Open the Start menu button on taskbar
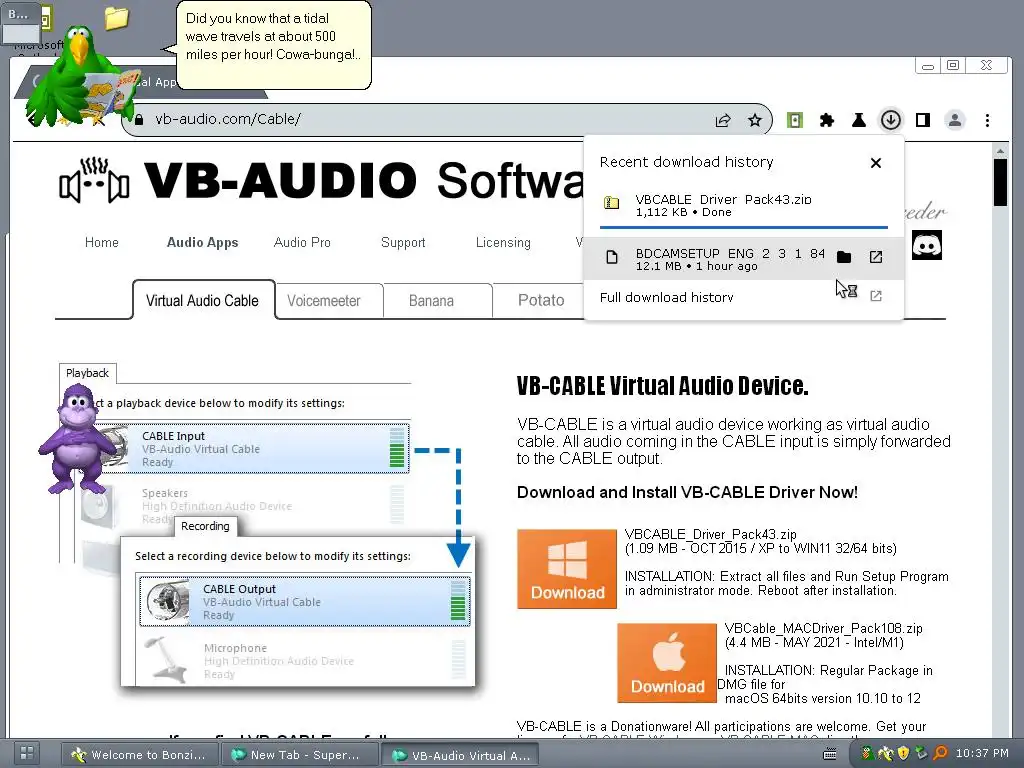This screenshot has height=768, width=1024. (27, 753)
